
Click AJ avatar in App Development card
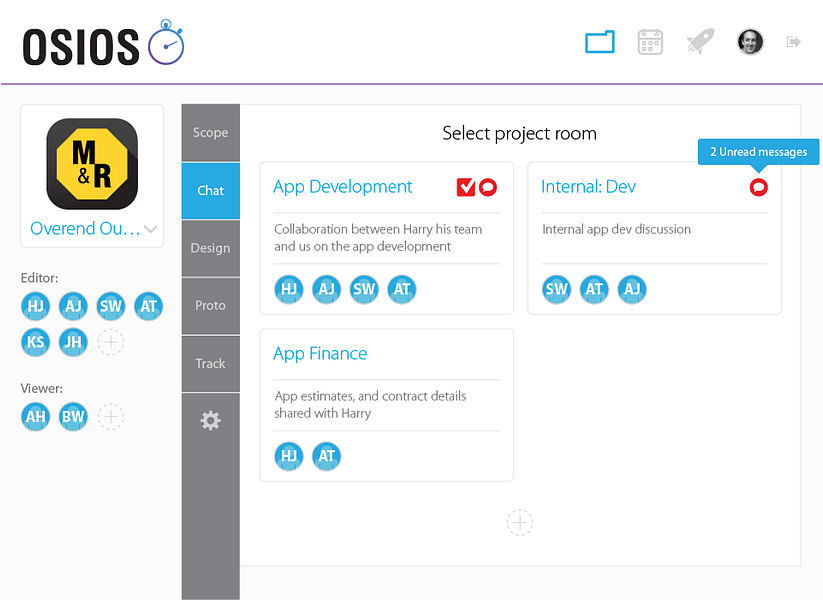pos(326,289)
